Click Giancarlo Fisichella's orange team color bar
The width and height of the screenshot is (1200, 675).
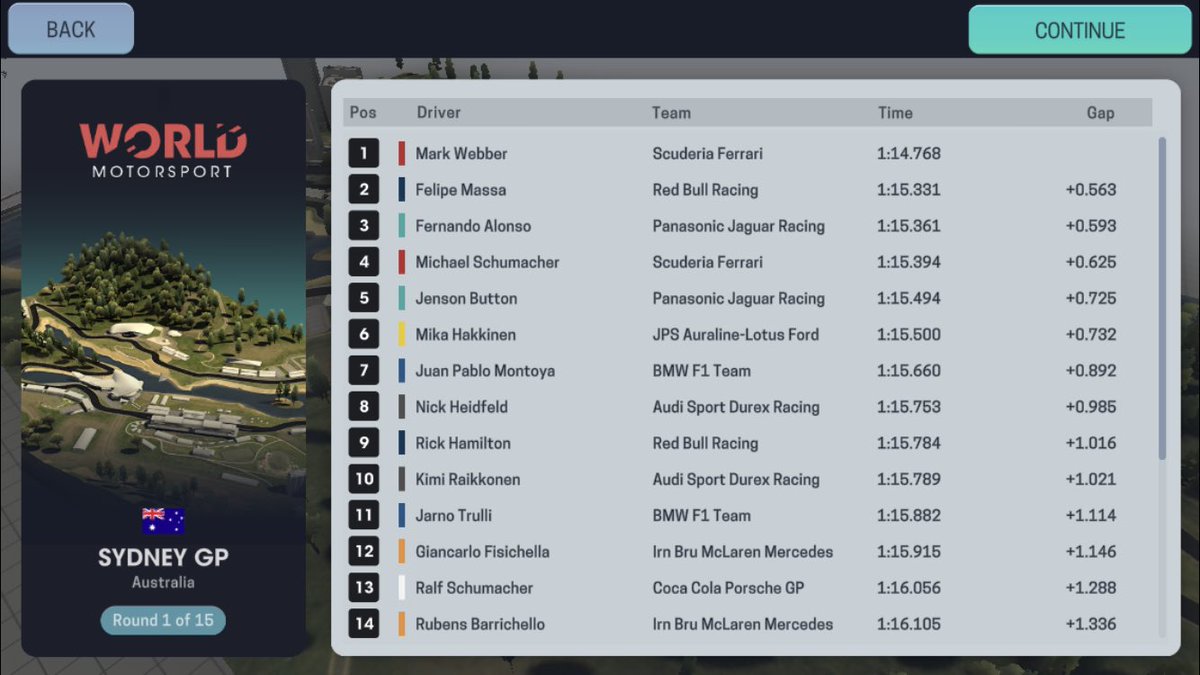pyautogui.click(x=401, y=551)
